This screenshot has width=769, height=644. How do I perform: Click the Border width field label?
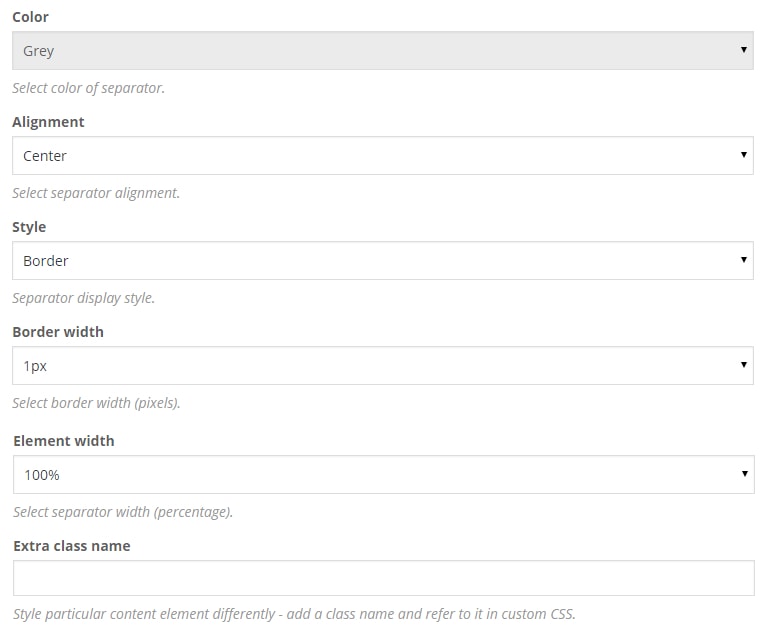[x=58, y=332]
